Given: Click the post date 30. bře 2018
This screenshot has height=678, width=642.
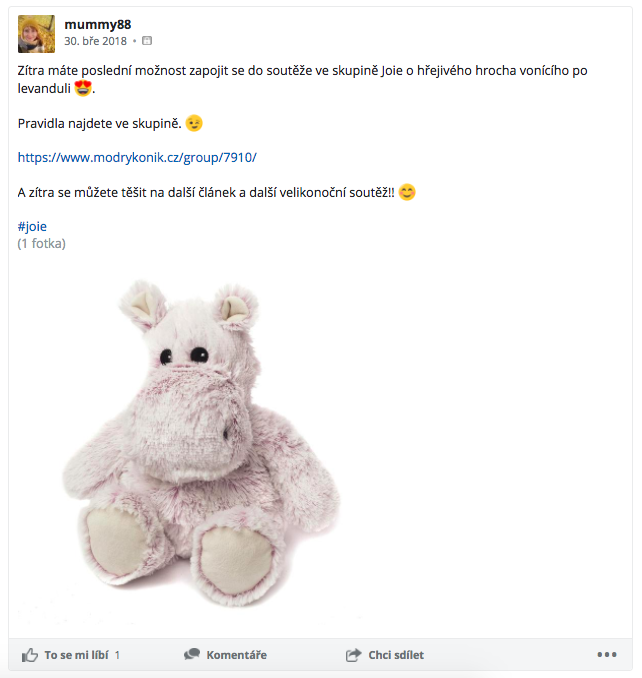Looking at the screenshot, I should coord(96,41).
